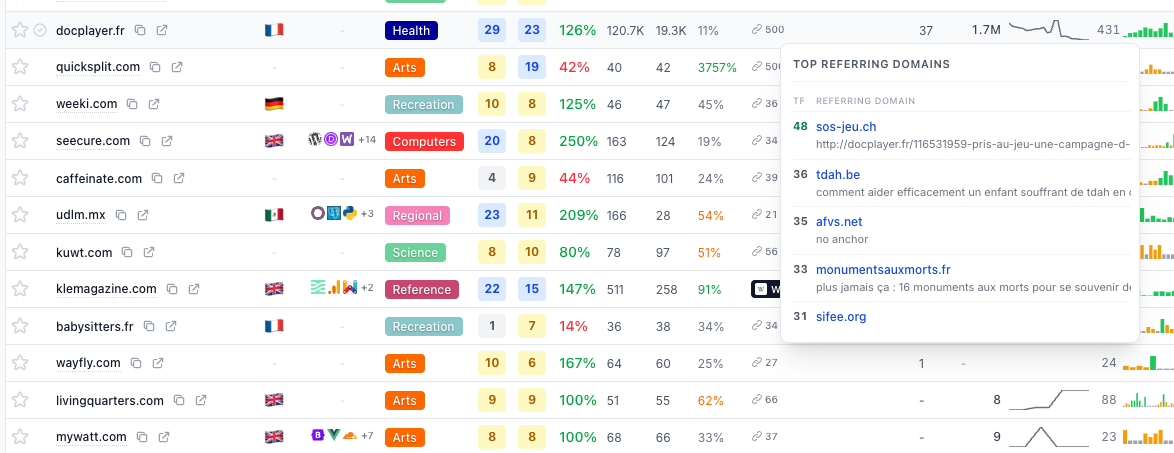Star the caffeinate.com row
Viewport: 1174px width, 453px height.
[20, 178]
